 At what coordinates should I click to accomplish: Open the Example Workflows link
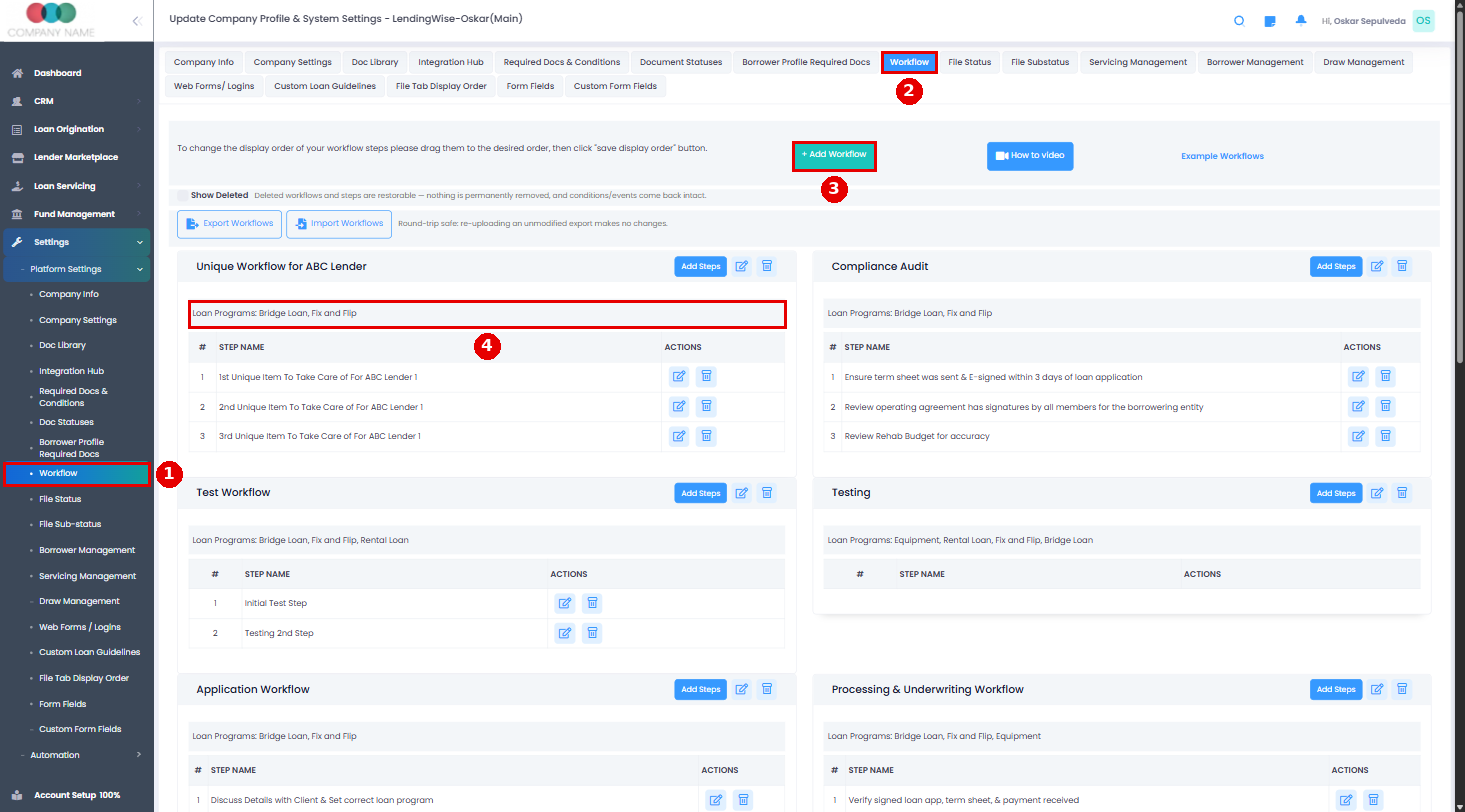[x=1222, y=156]
